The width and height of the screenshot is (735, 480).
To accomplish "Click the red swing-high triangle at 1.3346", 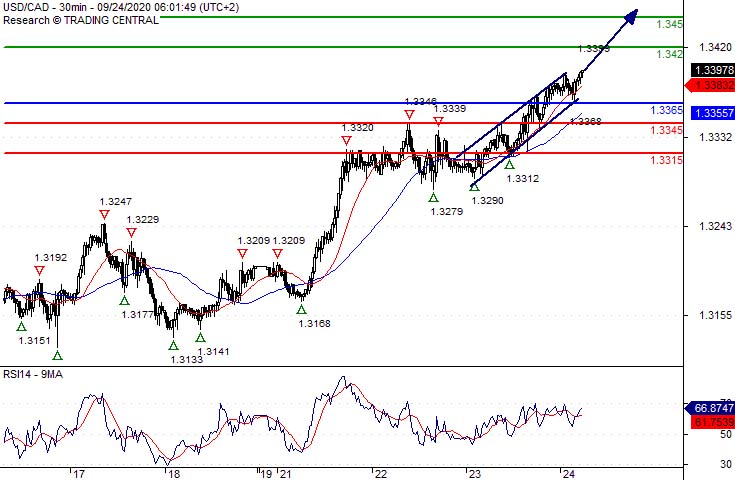I will tap(409, 114).
